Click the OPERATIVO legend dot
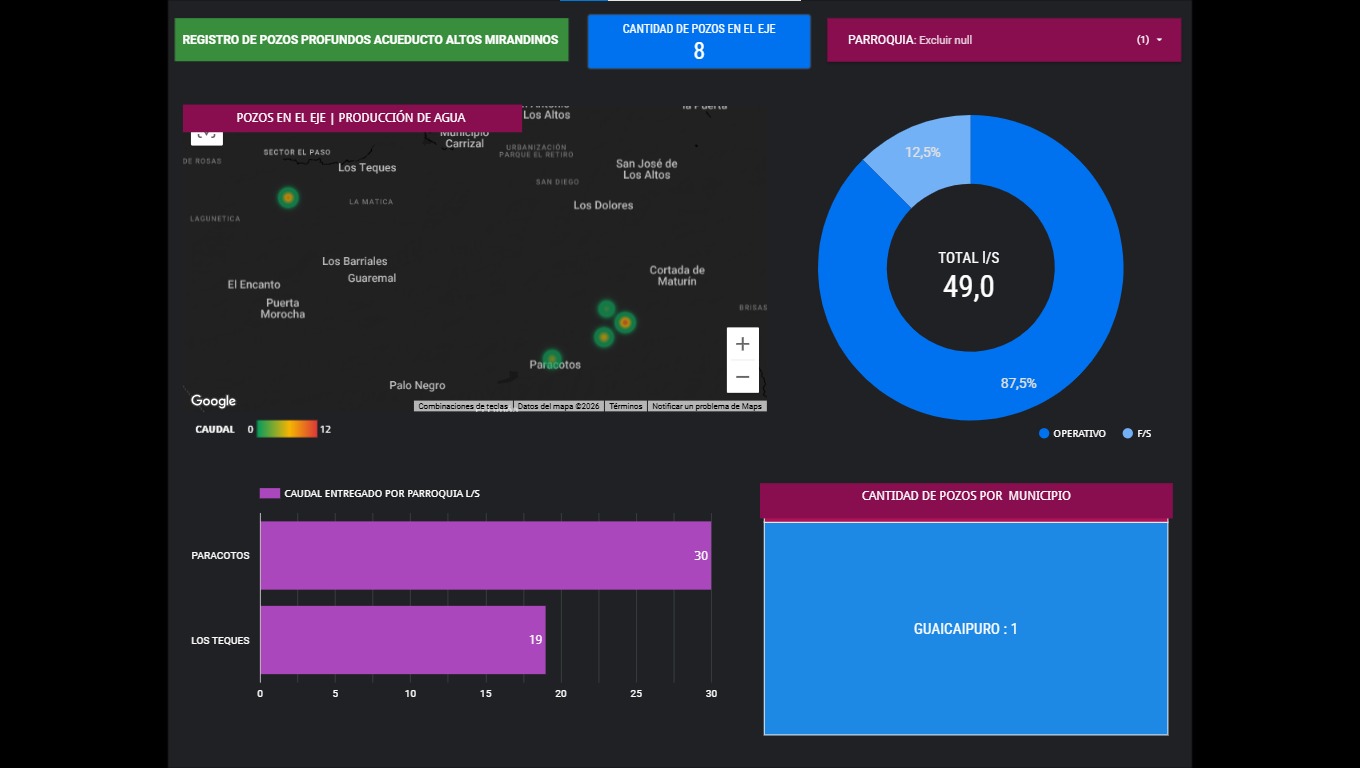 tap(1044, 434)
